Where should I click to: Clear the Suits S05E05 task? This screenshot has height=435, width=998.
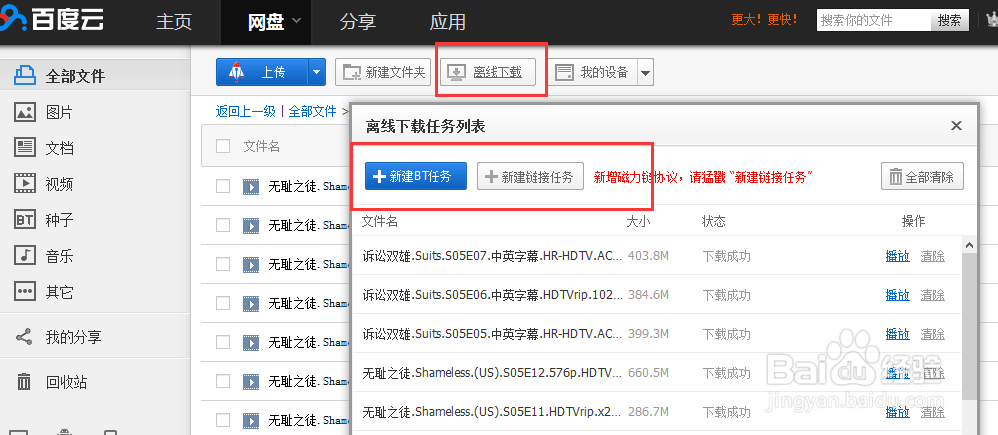932,334
